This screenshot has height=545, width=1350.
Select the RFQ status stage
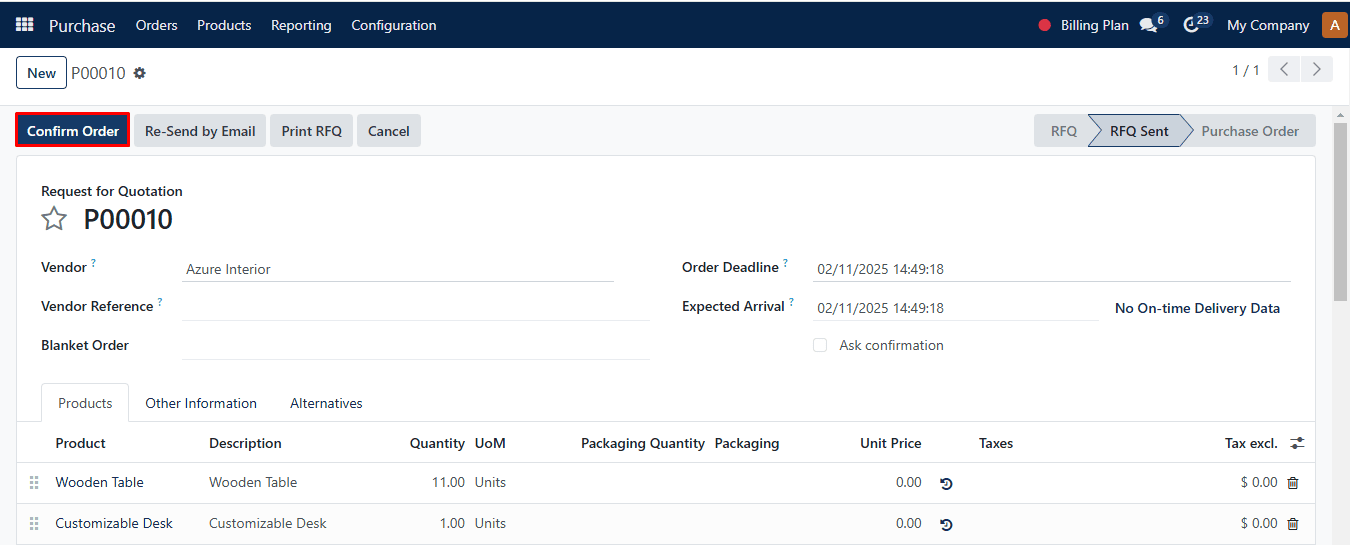[1062, 131]
